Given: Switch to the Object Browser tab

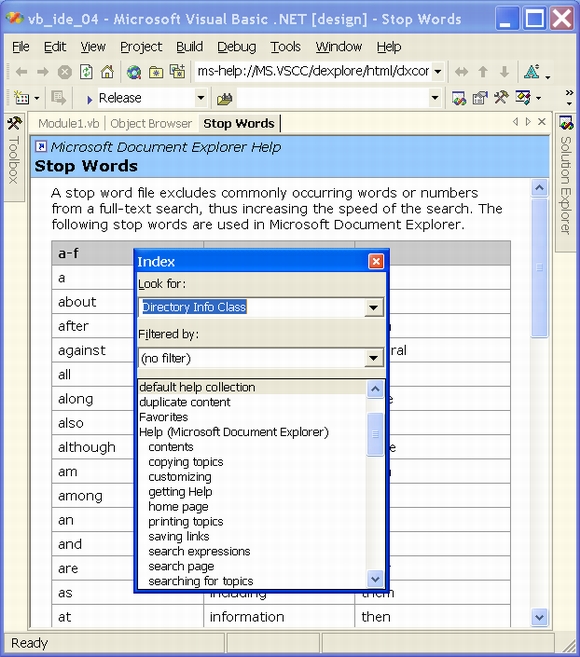Looking at the screenshot, I should pyautogui.click(x=151, y=124).
